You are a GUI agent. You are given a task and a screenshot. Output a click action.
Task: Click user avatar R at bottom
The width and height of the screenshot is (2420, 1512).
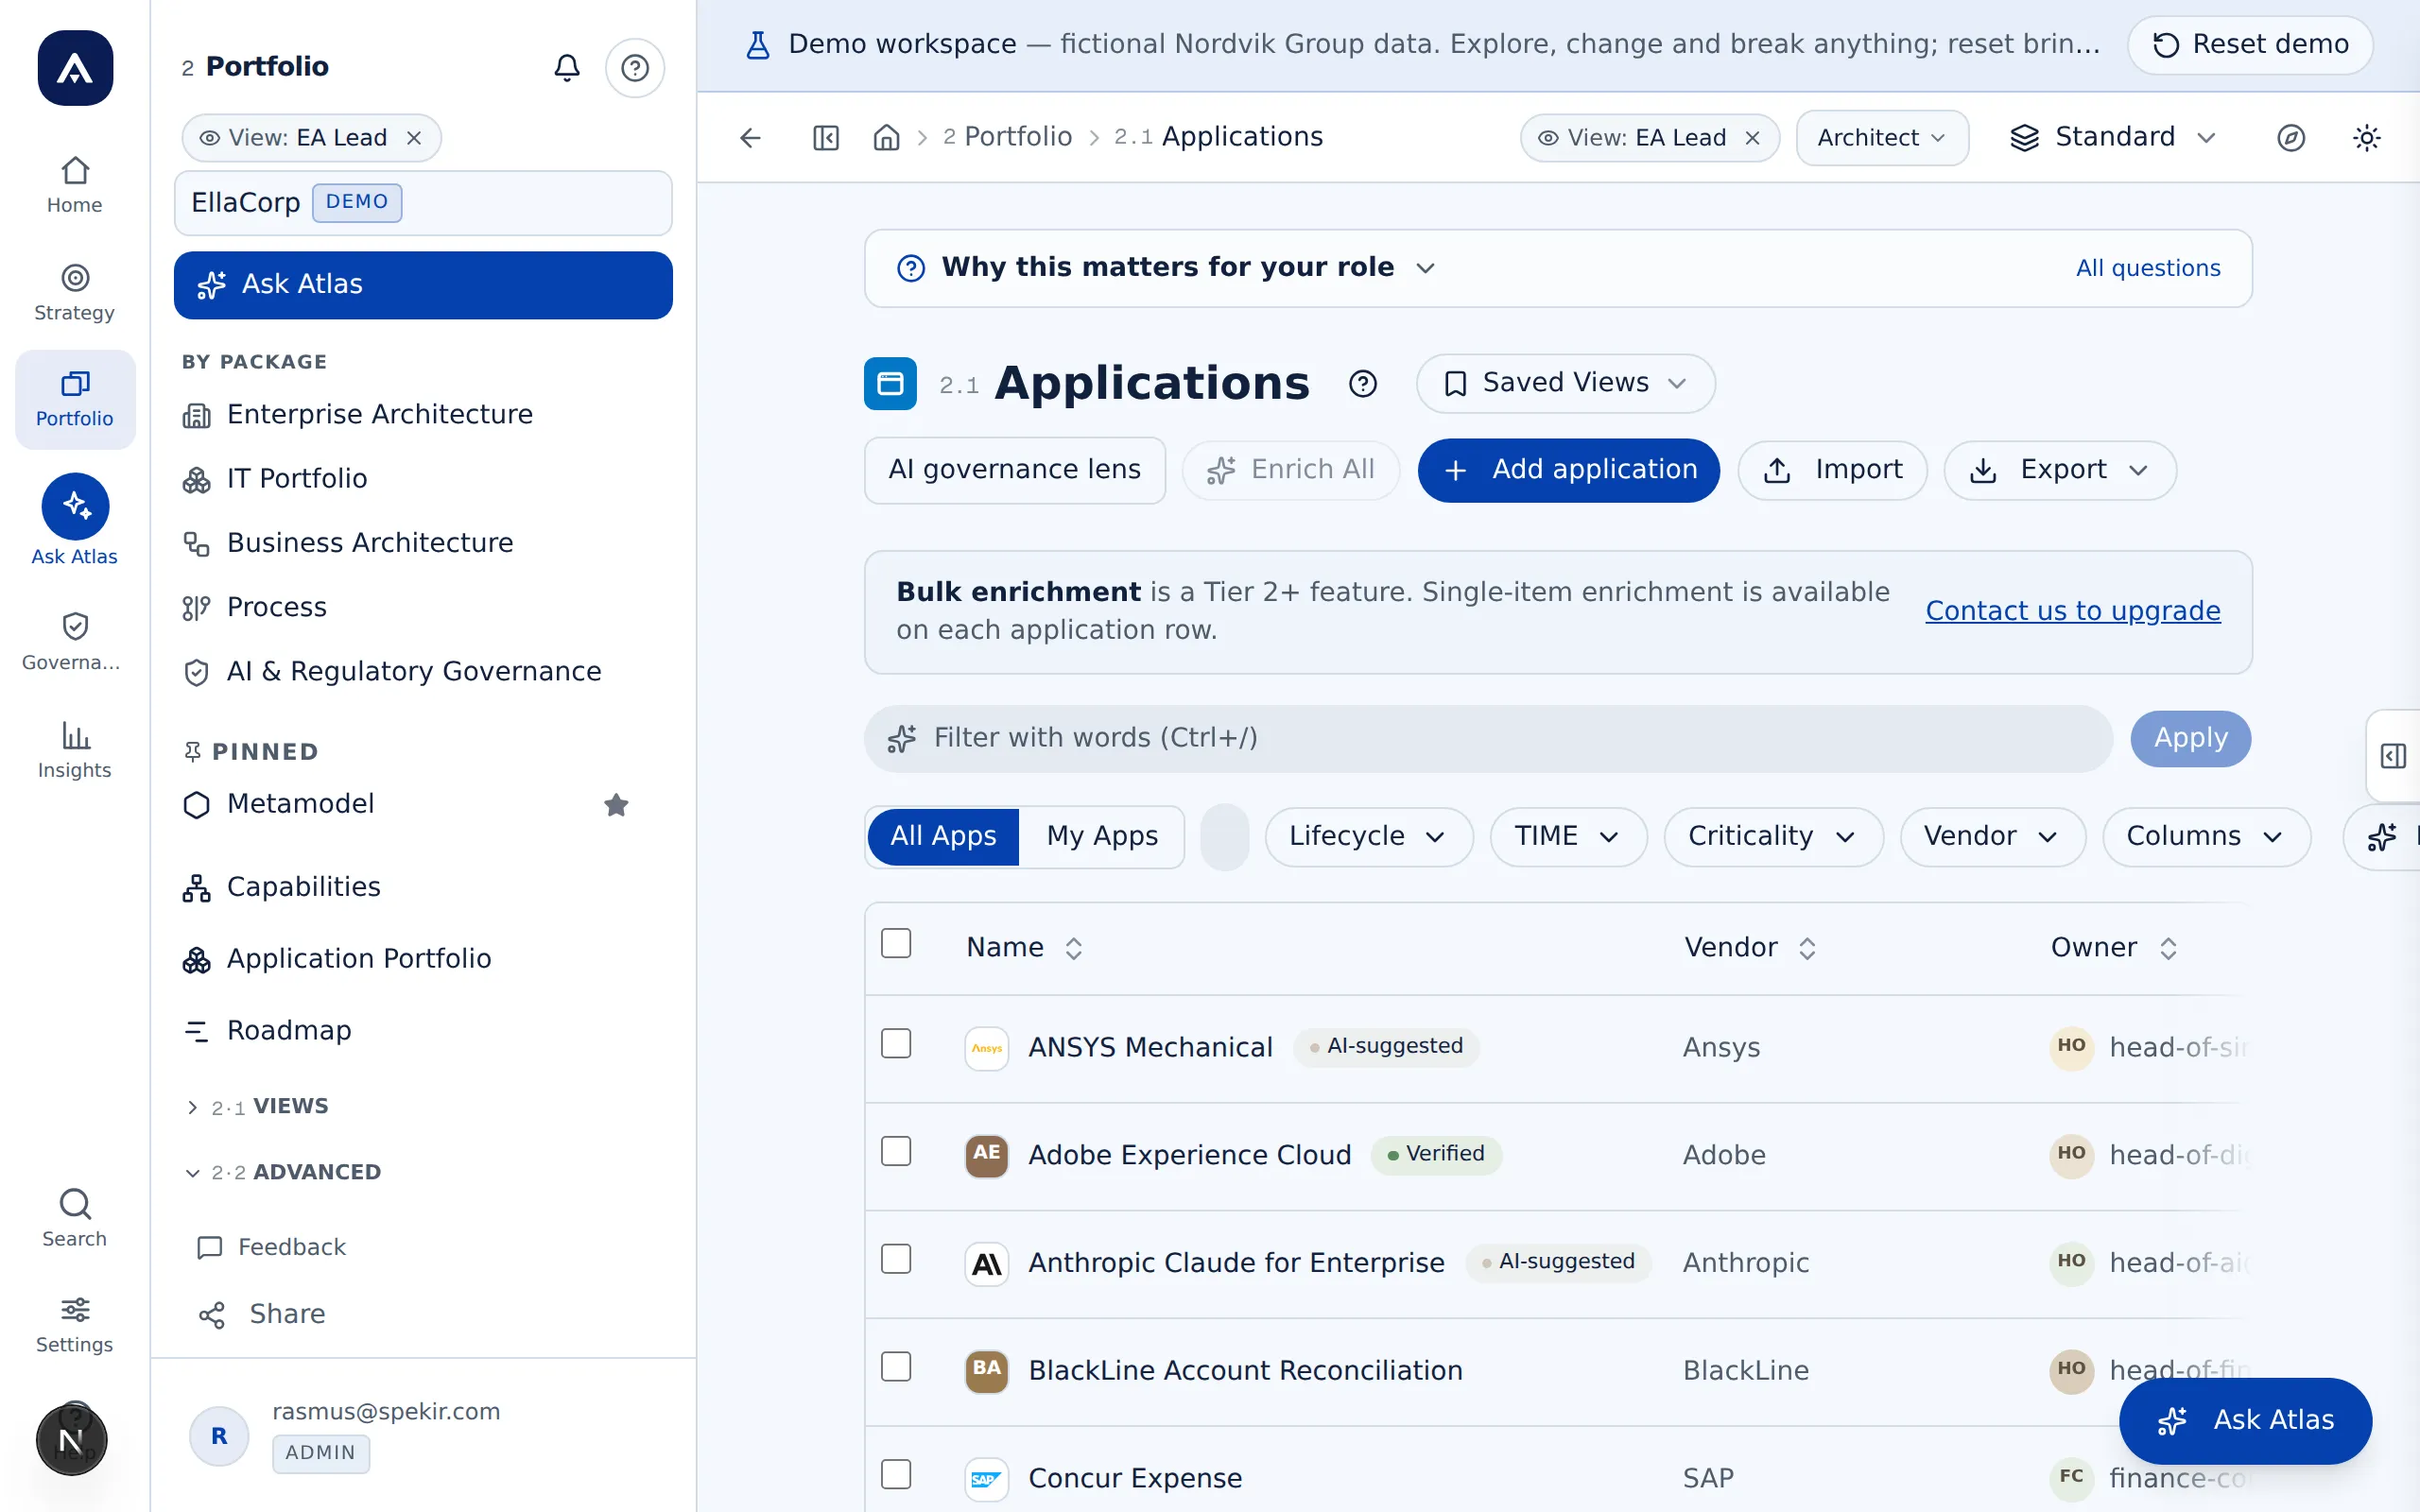point(219,1436)
